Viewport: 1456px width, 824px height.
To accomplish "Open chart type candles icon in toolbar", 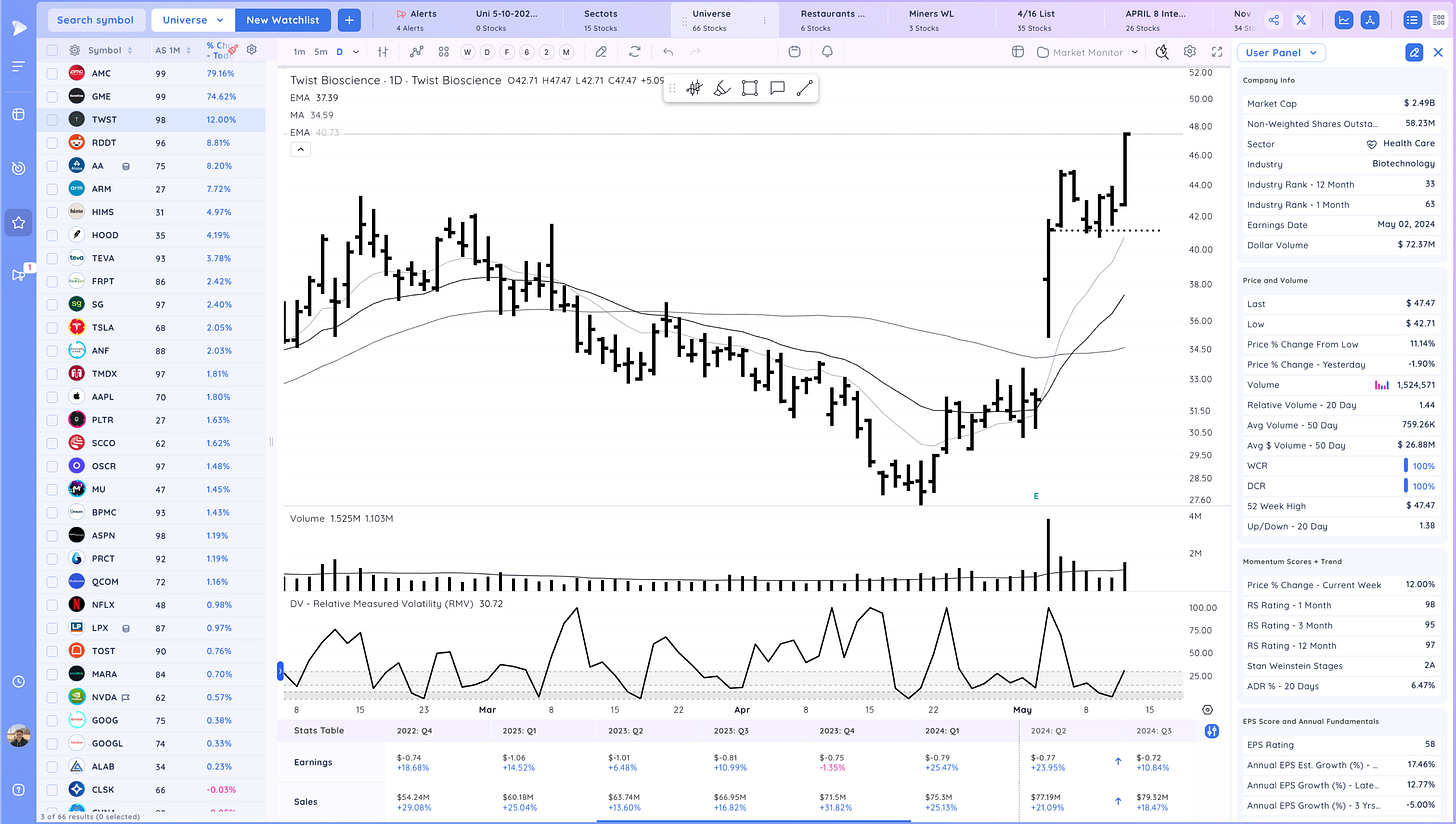I will tap(382, 52).
